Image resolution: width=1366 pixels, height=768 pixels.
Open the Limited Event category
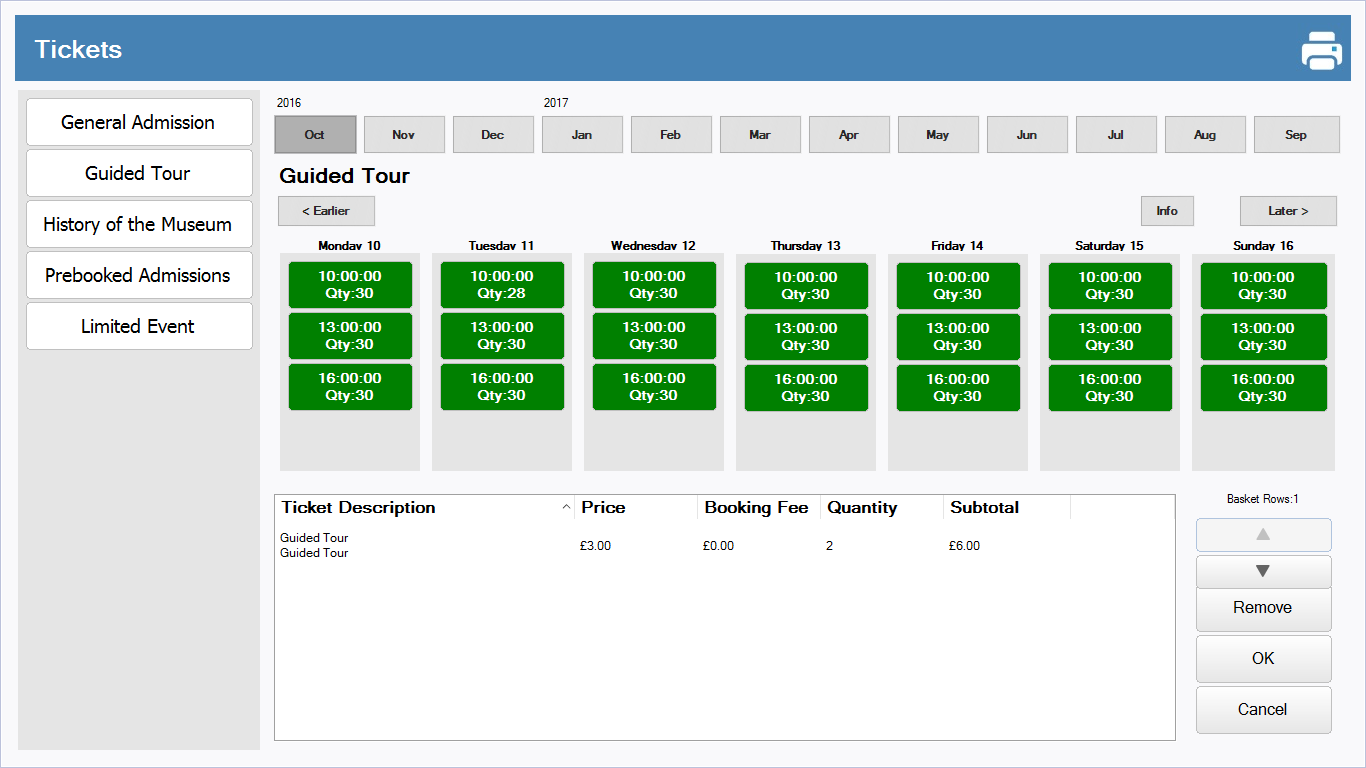(x=139, y=326)
